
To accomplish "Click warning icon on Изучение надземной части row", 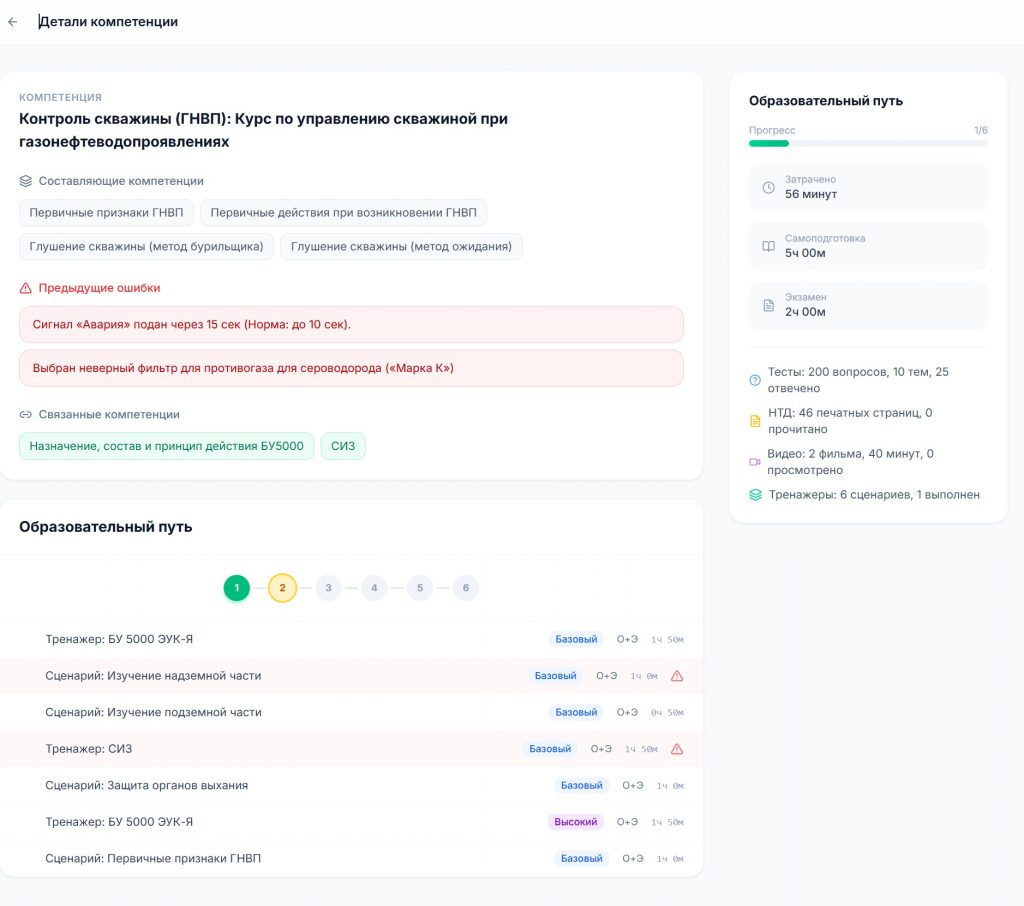I will (x=677, y=676).
